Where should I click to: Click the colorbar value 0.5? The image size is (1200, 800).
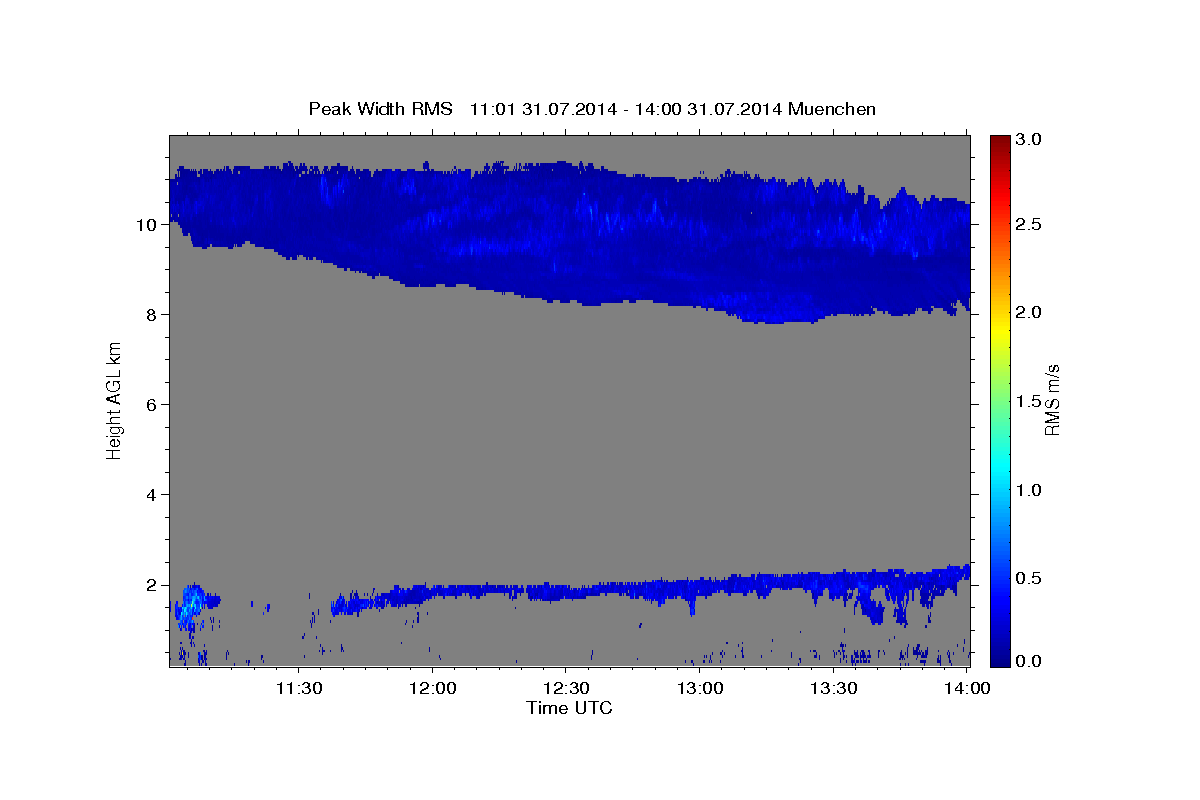[1029, 577]
